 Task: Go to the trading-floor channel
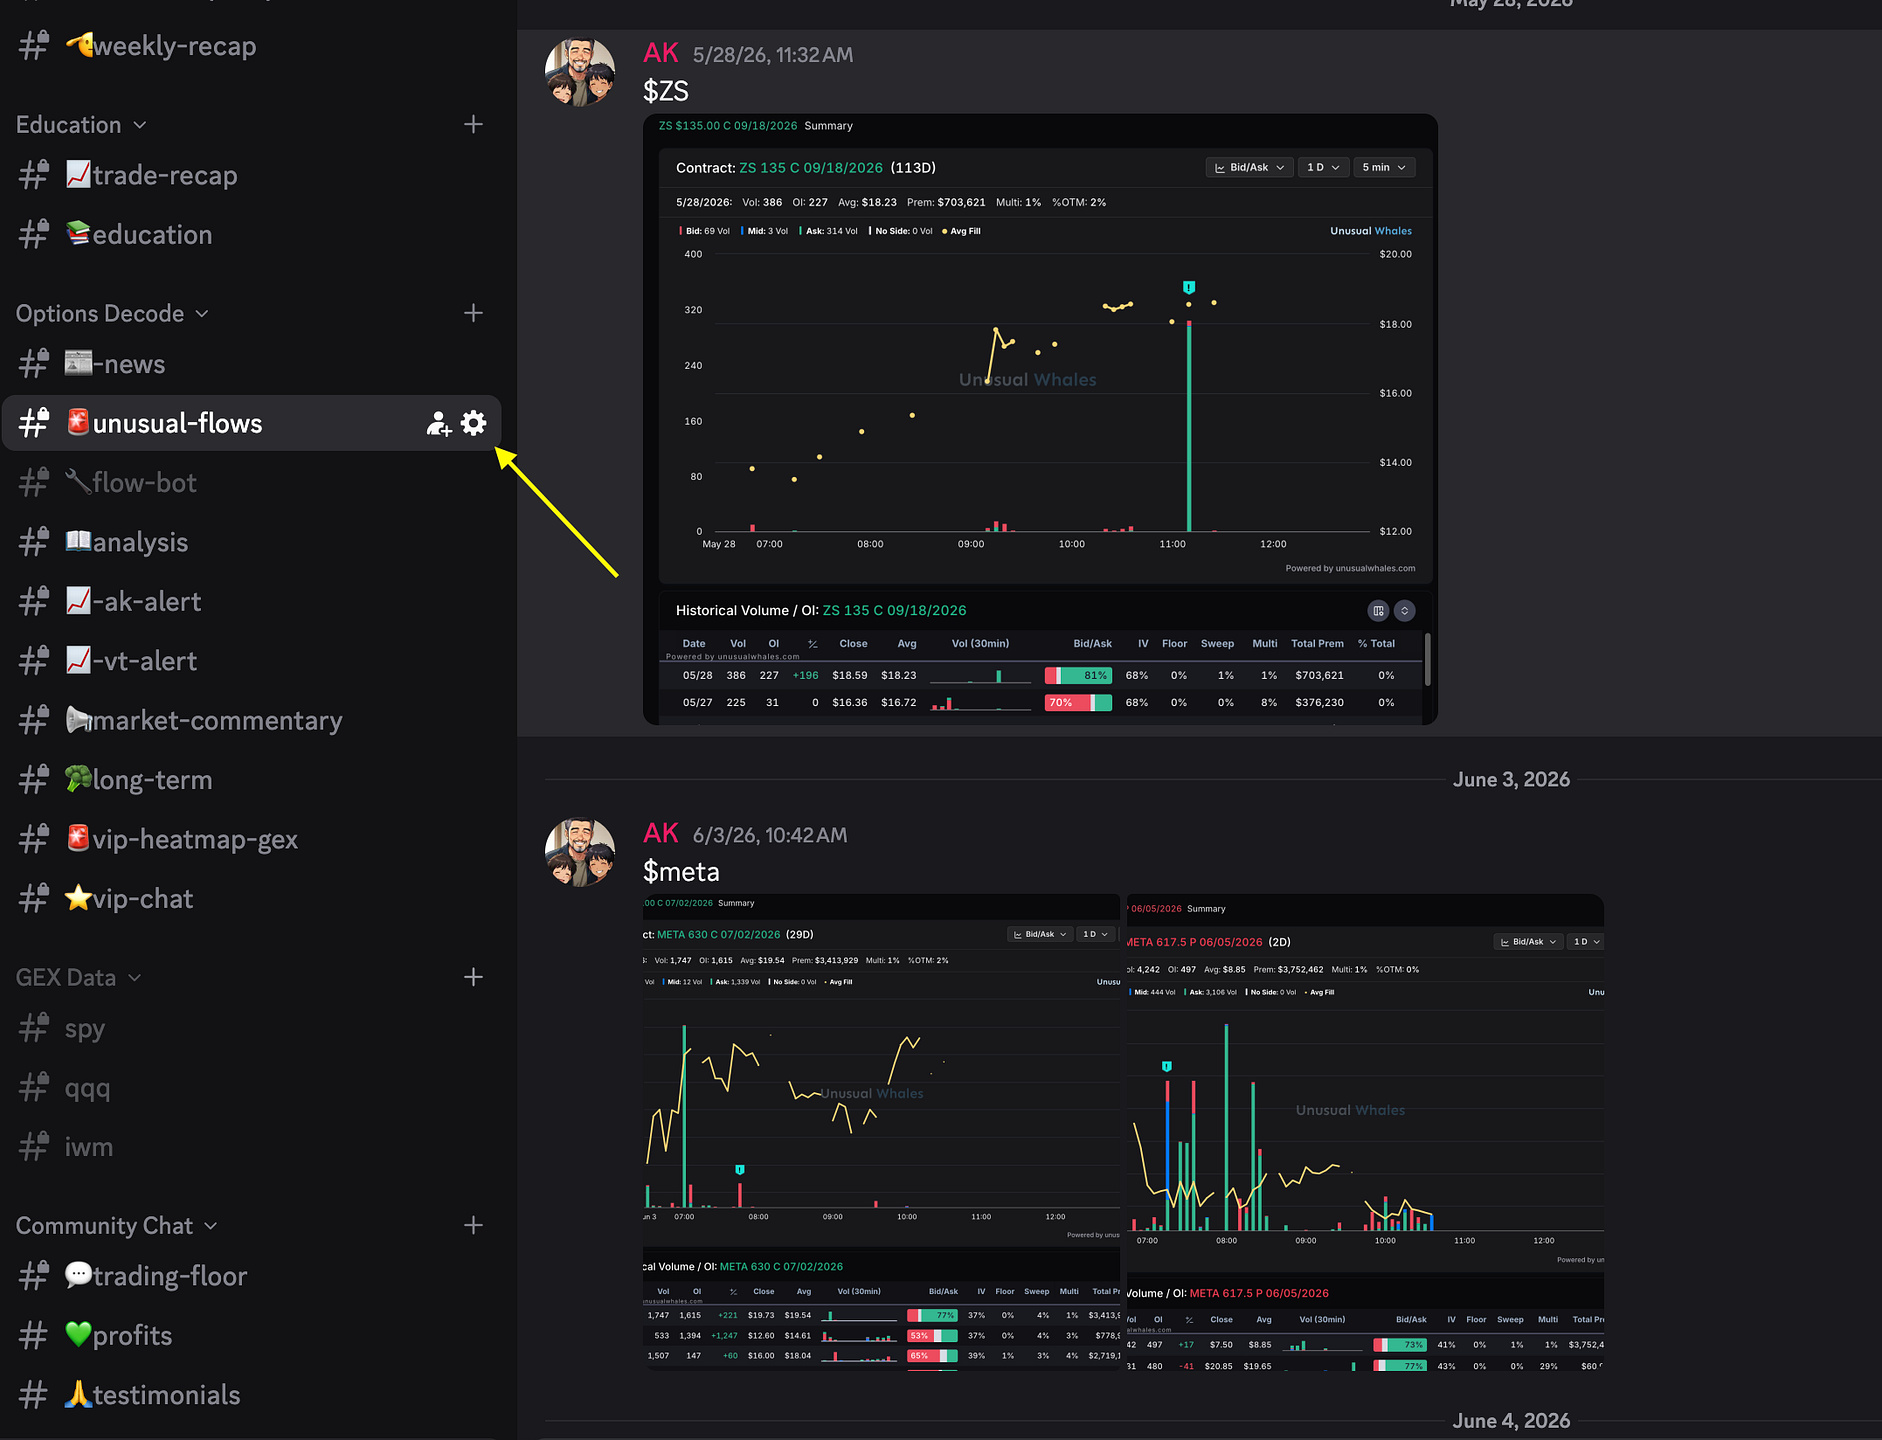click(x=252, y=1276)
